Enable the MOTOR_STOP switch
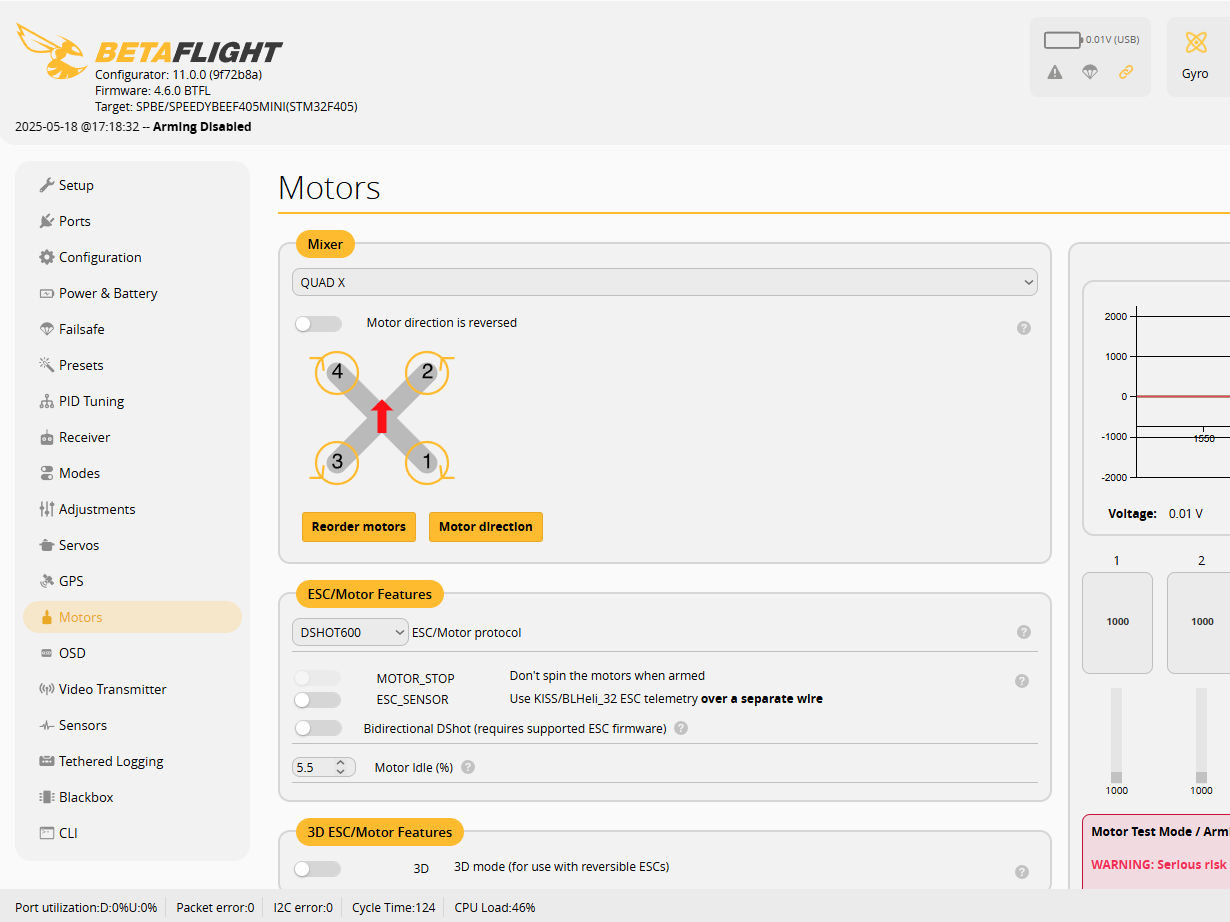This screenshot has width=1230, height=922. coord(318,678)
